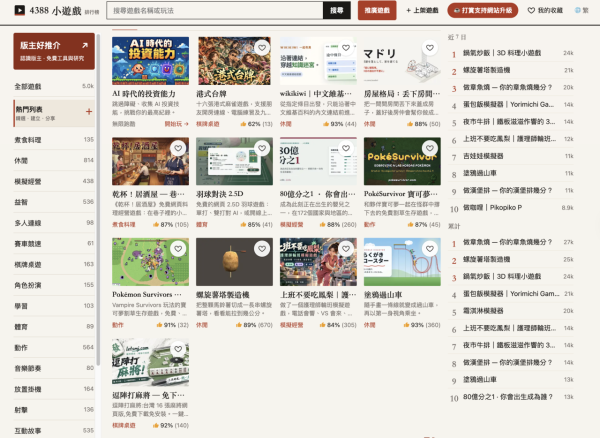This screenshot has width=600, height=438.
Task: Click 打賞支持網站升級 donation button
Action: pyautogui.click(x=483, y=10)
